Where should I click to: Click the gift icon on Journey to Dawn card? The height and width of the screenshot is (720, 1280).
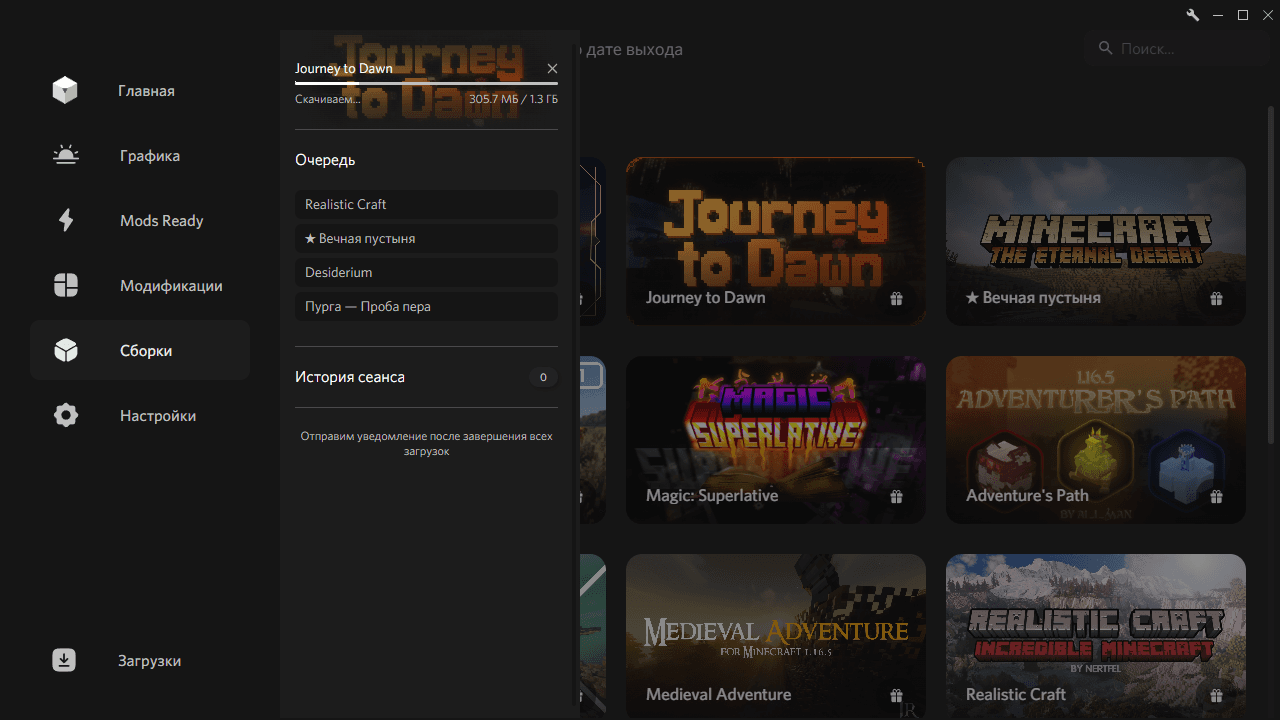coord(896,298)
